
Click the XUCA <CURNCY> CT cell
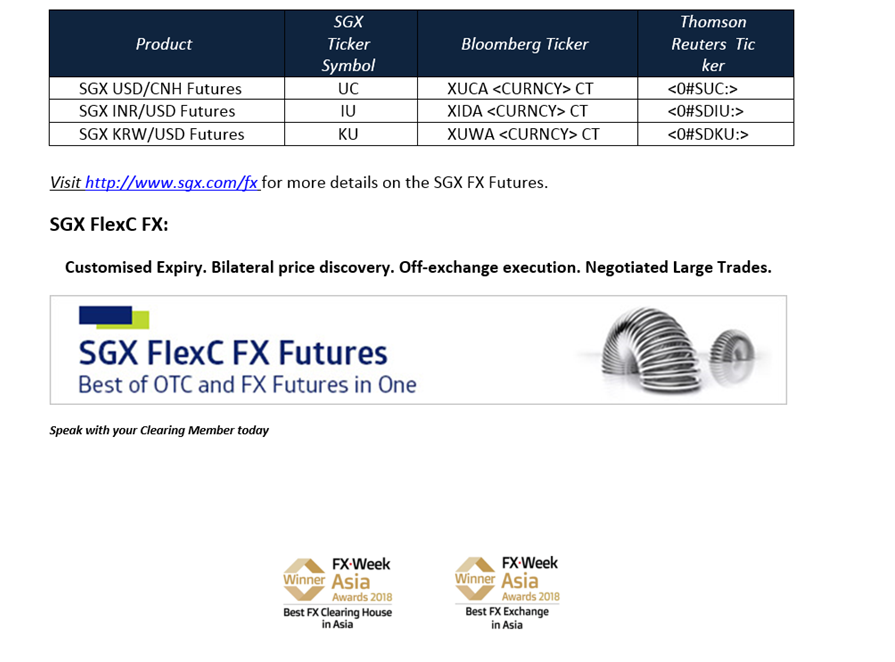[x=527, y=88]
